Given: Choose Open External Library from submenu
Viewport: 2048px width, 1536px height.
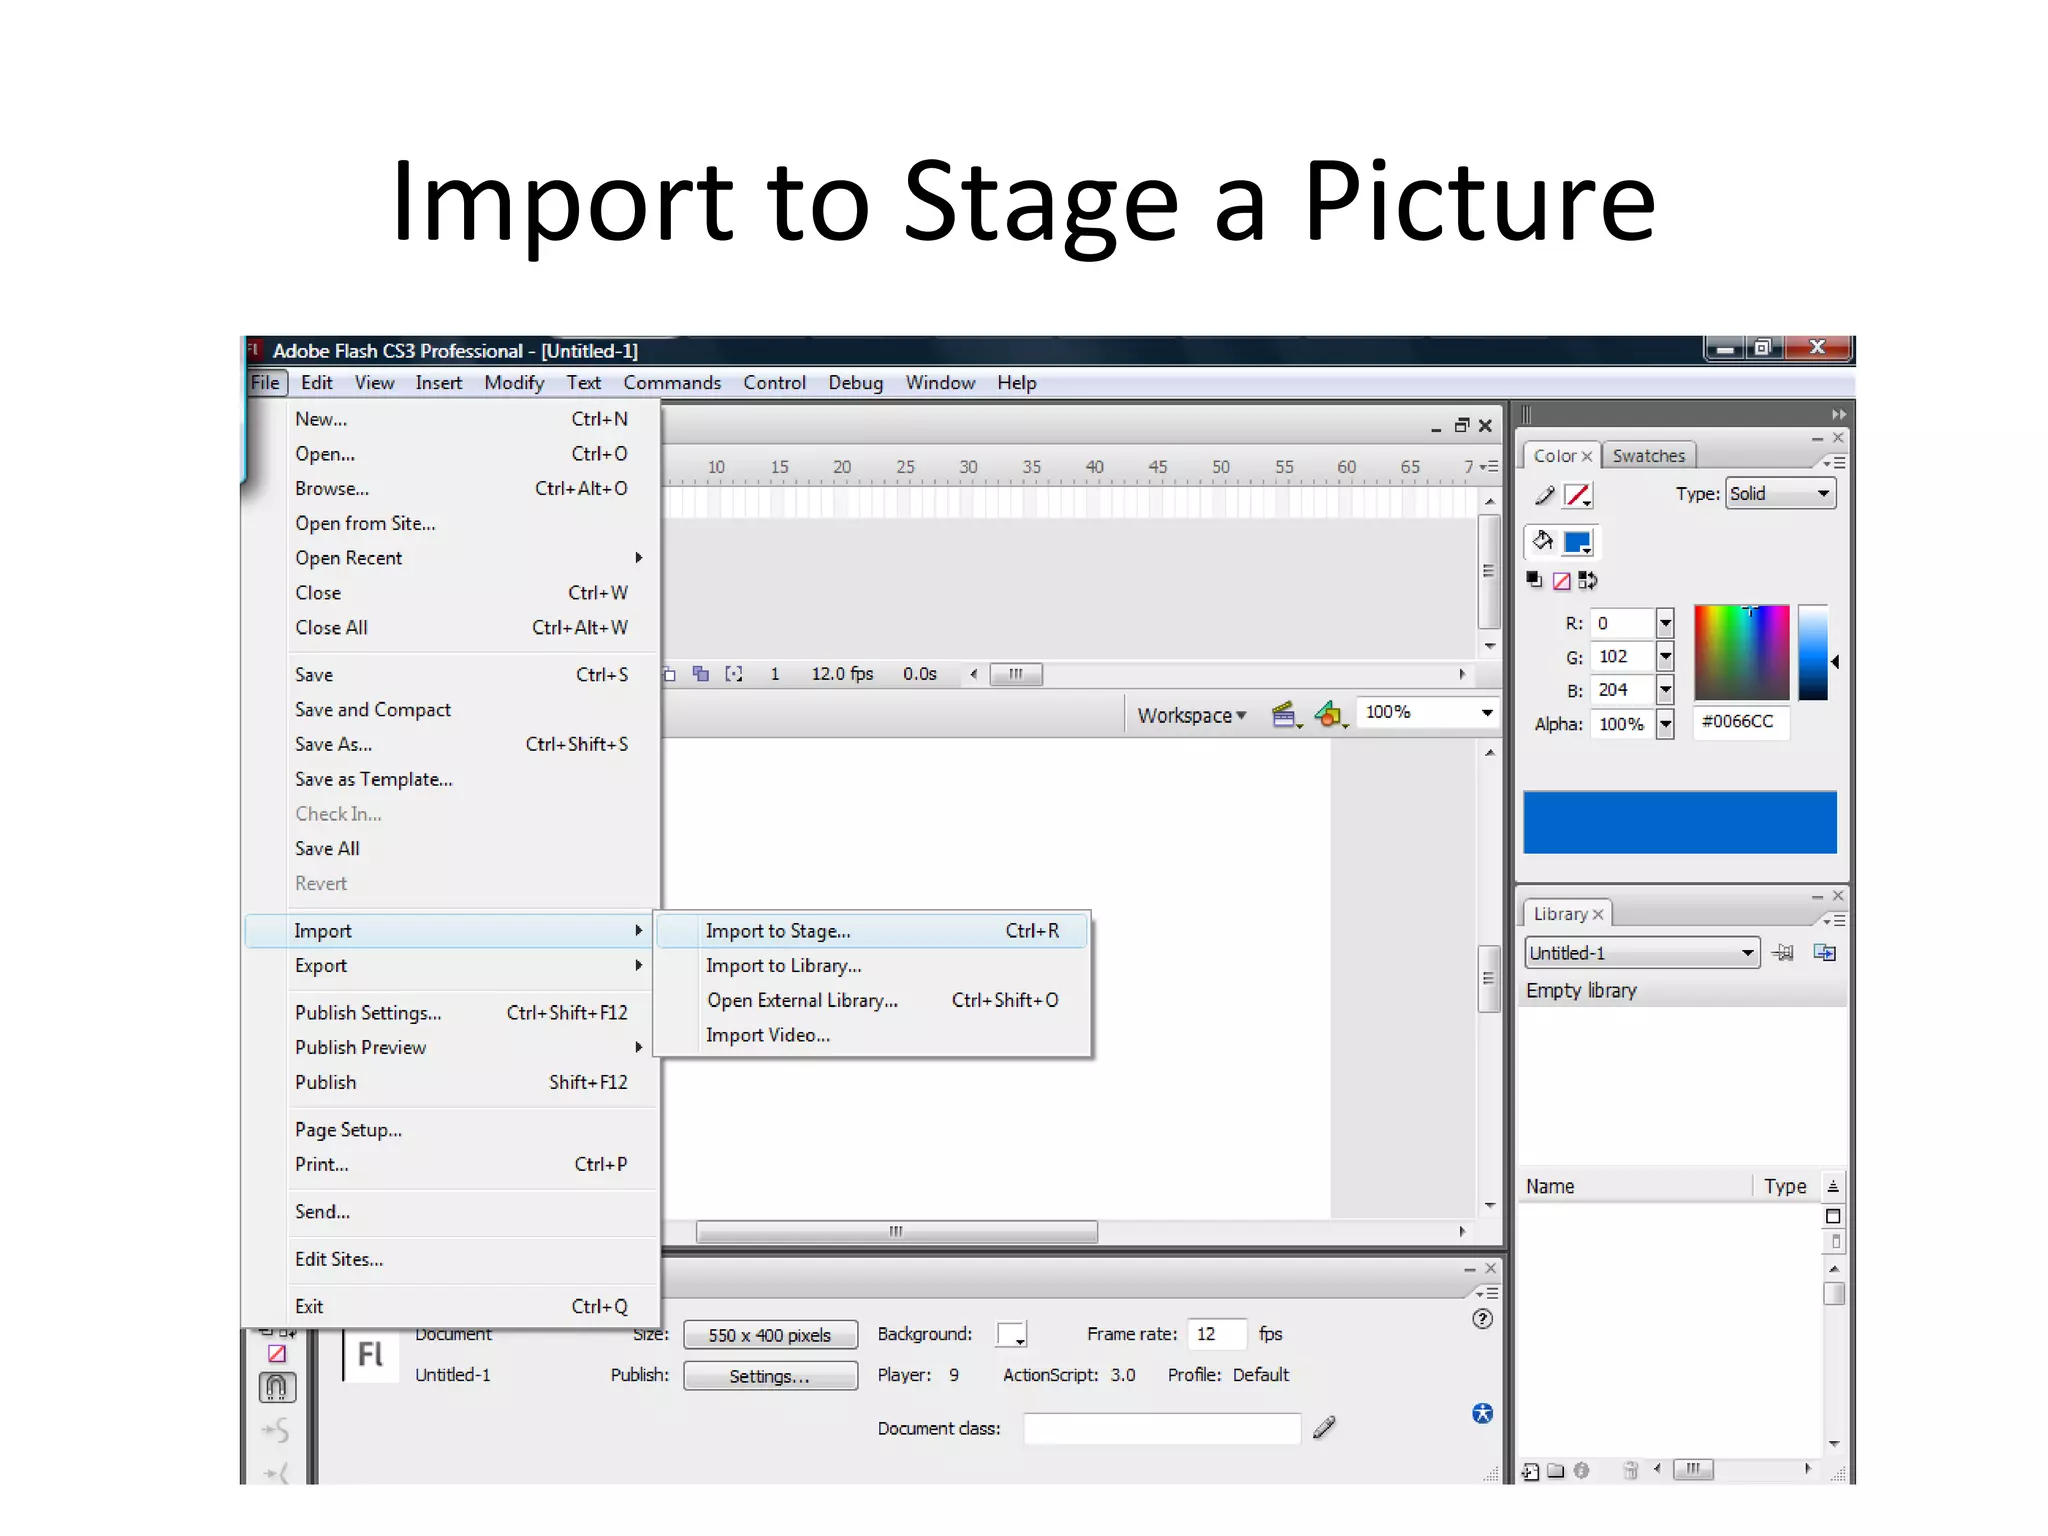Looking at the screenshot, I should pos(873,1001).
